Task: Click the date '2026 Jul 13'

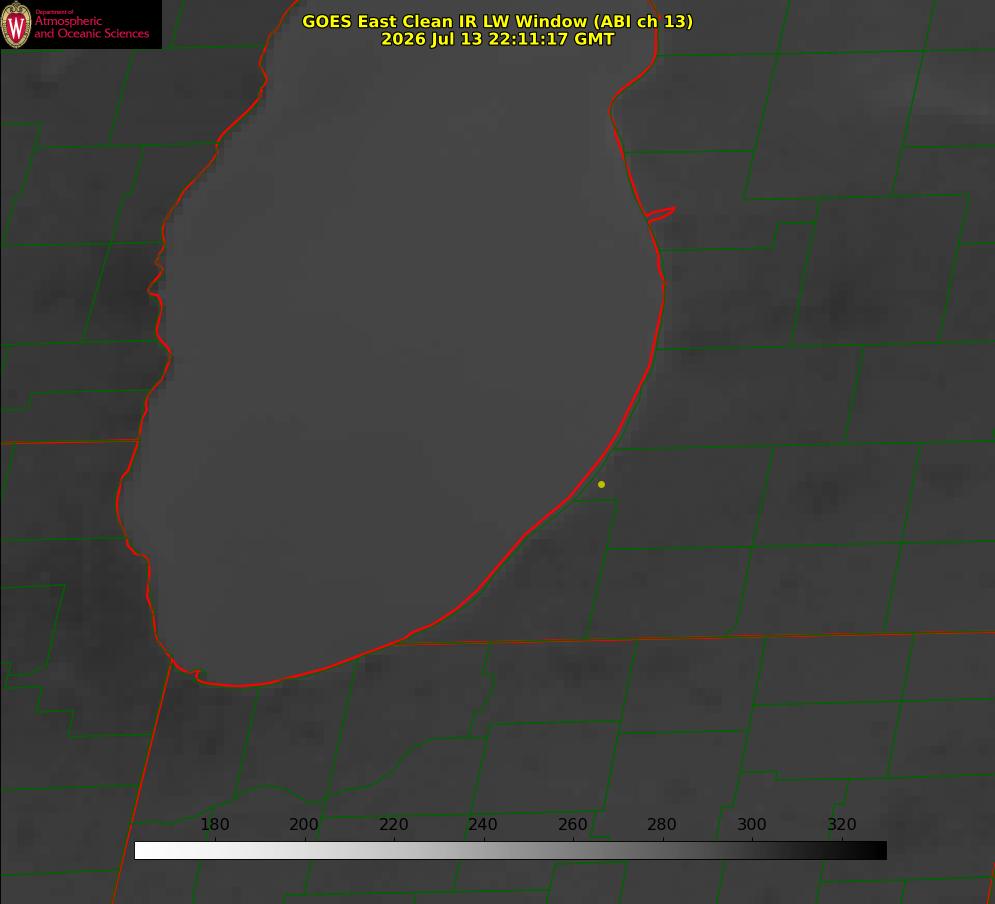Action: coord(432,39)
